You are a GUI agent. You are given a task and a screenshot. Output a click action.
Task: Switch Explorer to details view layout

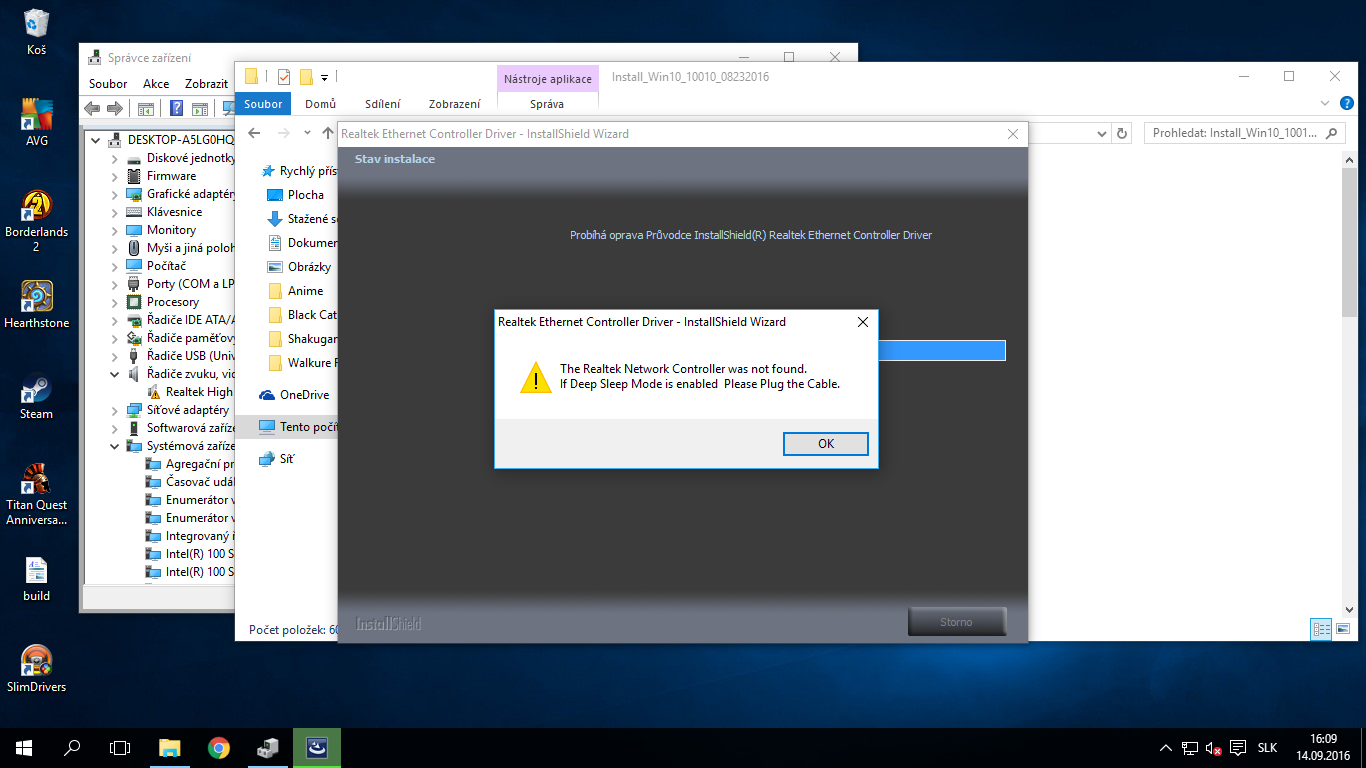(x=1322, y=629)
